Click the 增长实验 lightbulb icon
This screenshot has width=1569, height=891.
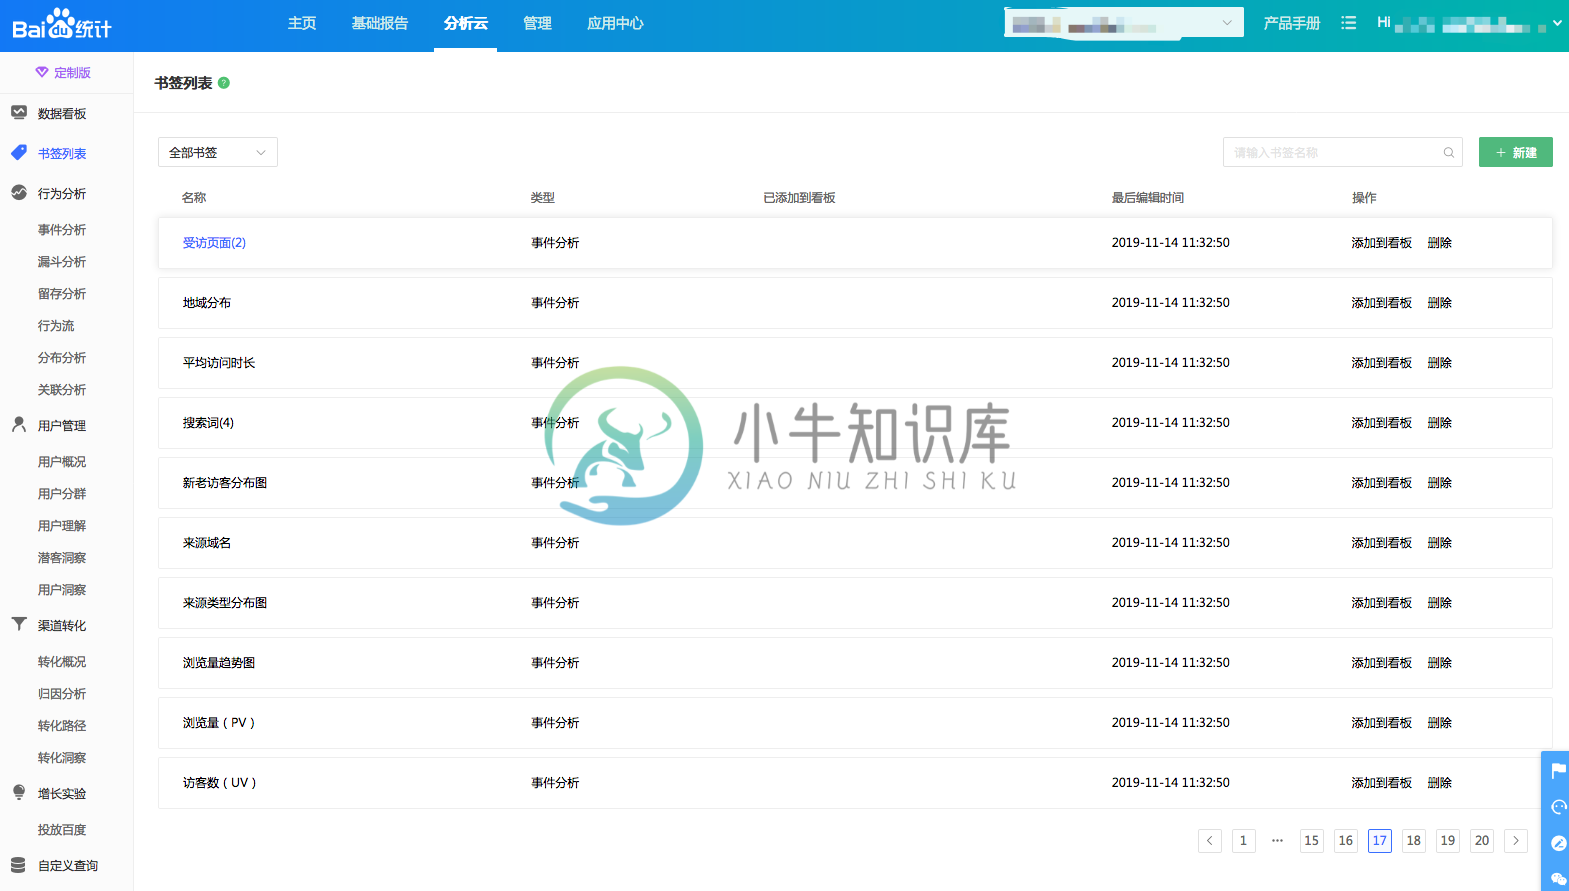click(x=19, y=792)
